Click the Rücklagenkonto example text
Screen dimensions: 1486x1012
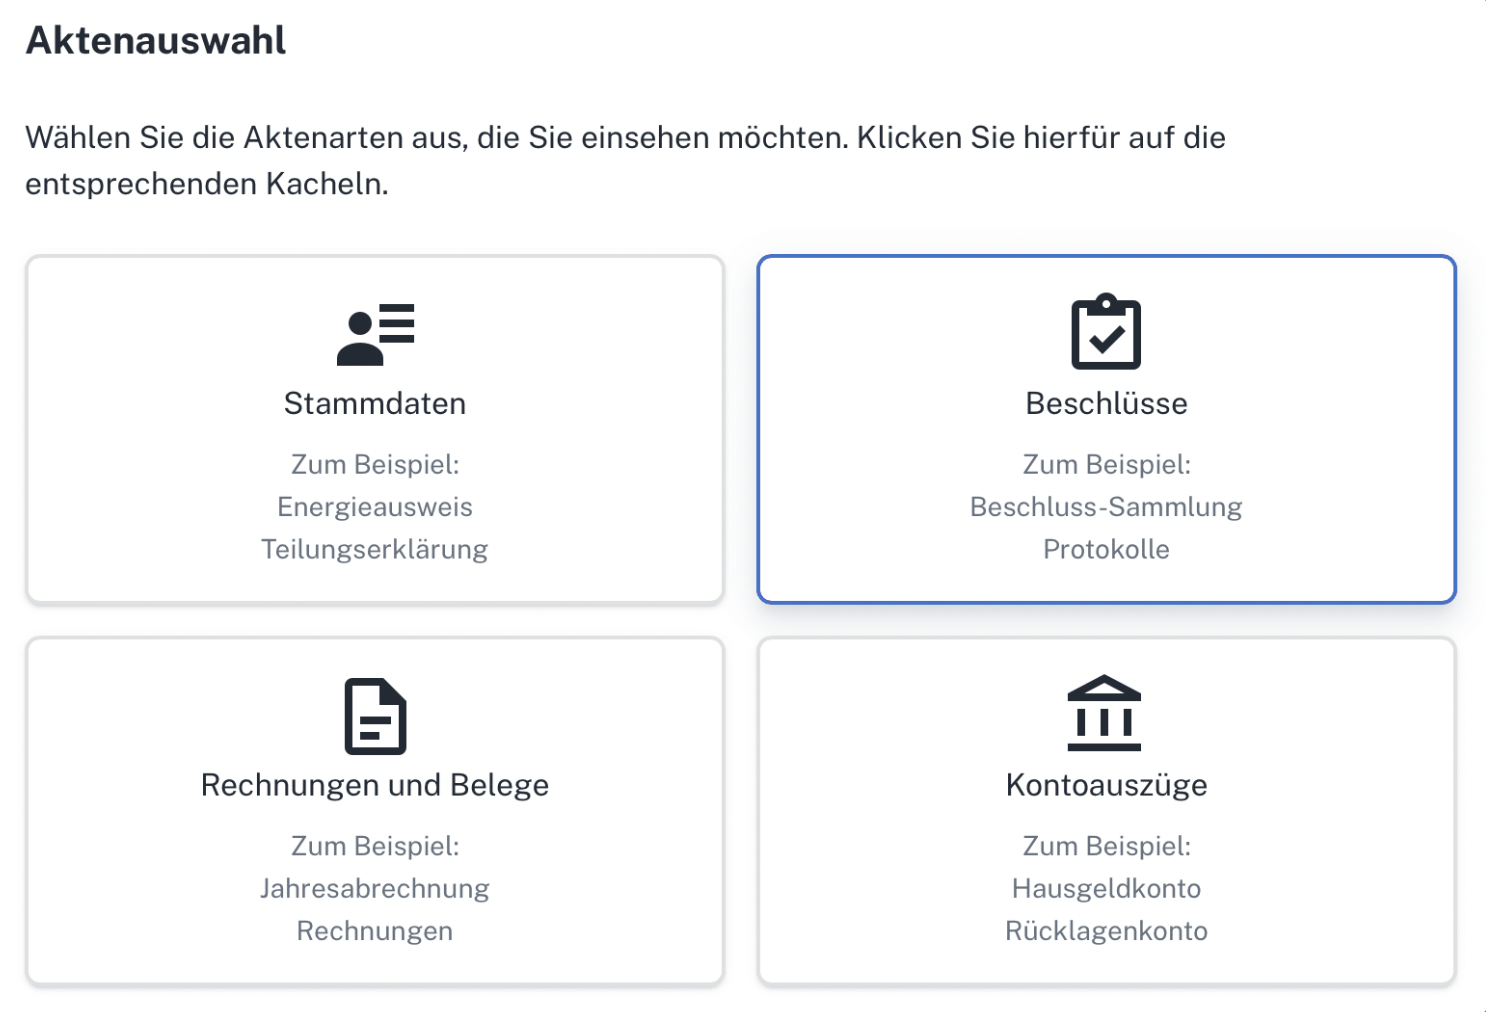point(1106,931)
